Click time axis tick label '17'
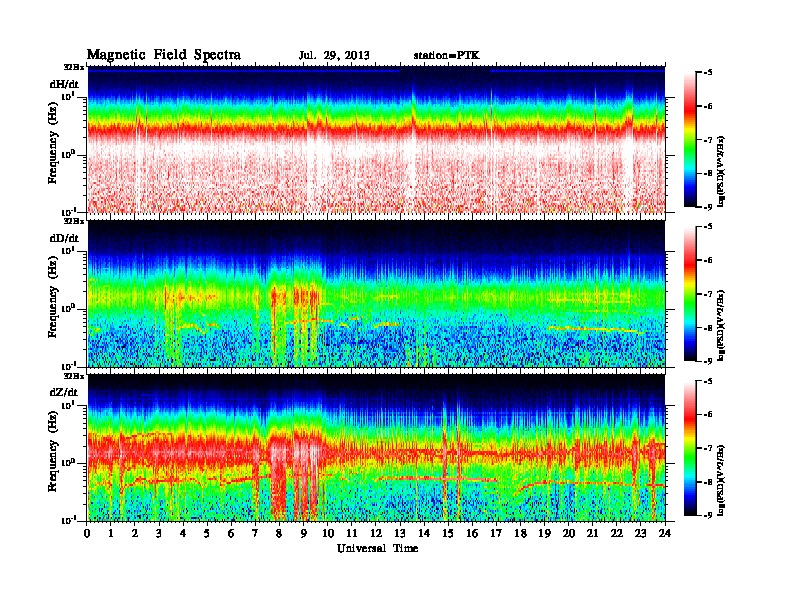 pos(497,533)
